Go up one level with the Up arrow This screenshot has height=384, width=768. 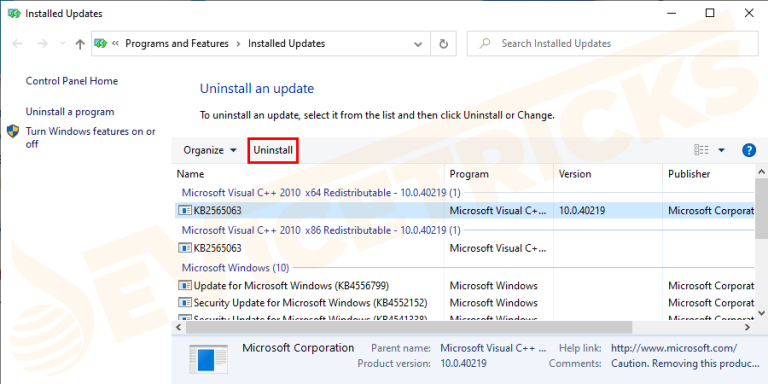click(x=80, y=44)
